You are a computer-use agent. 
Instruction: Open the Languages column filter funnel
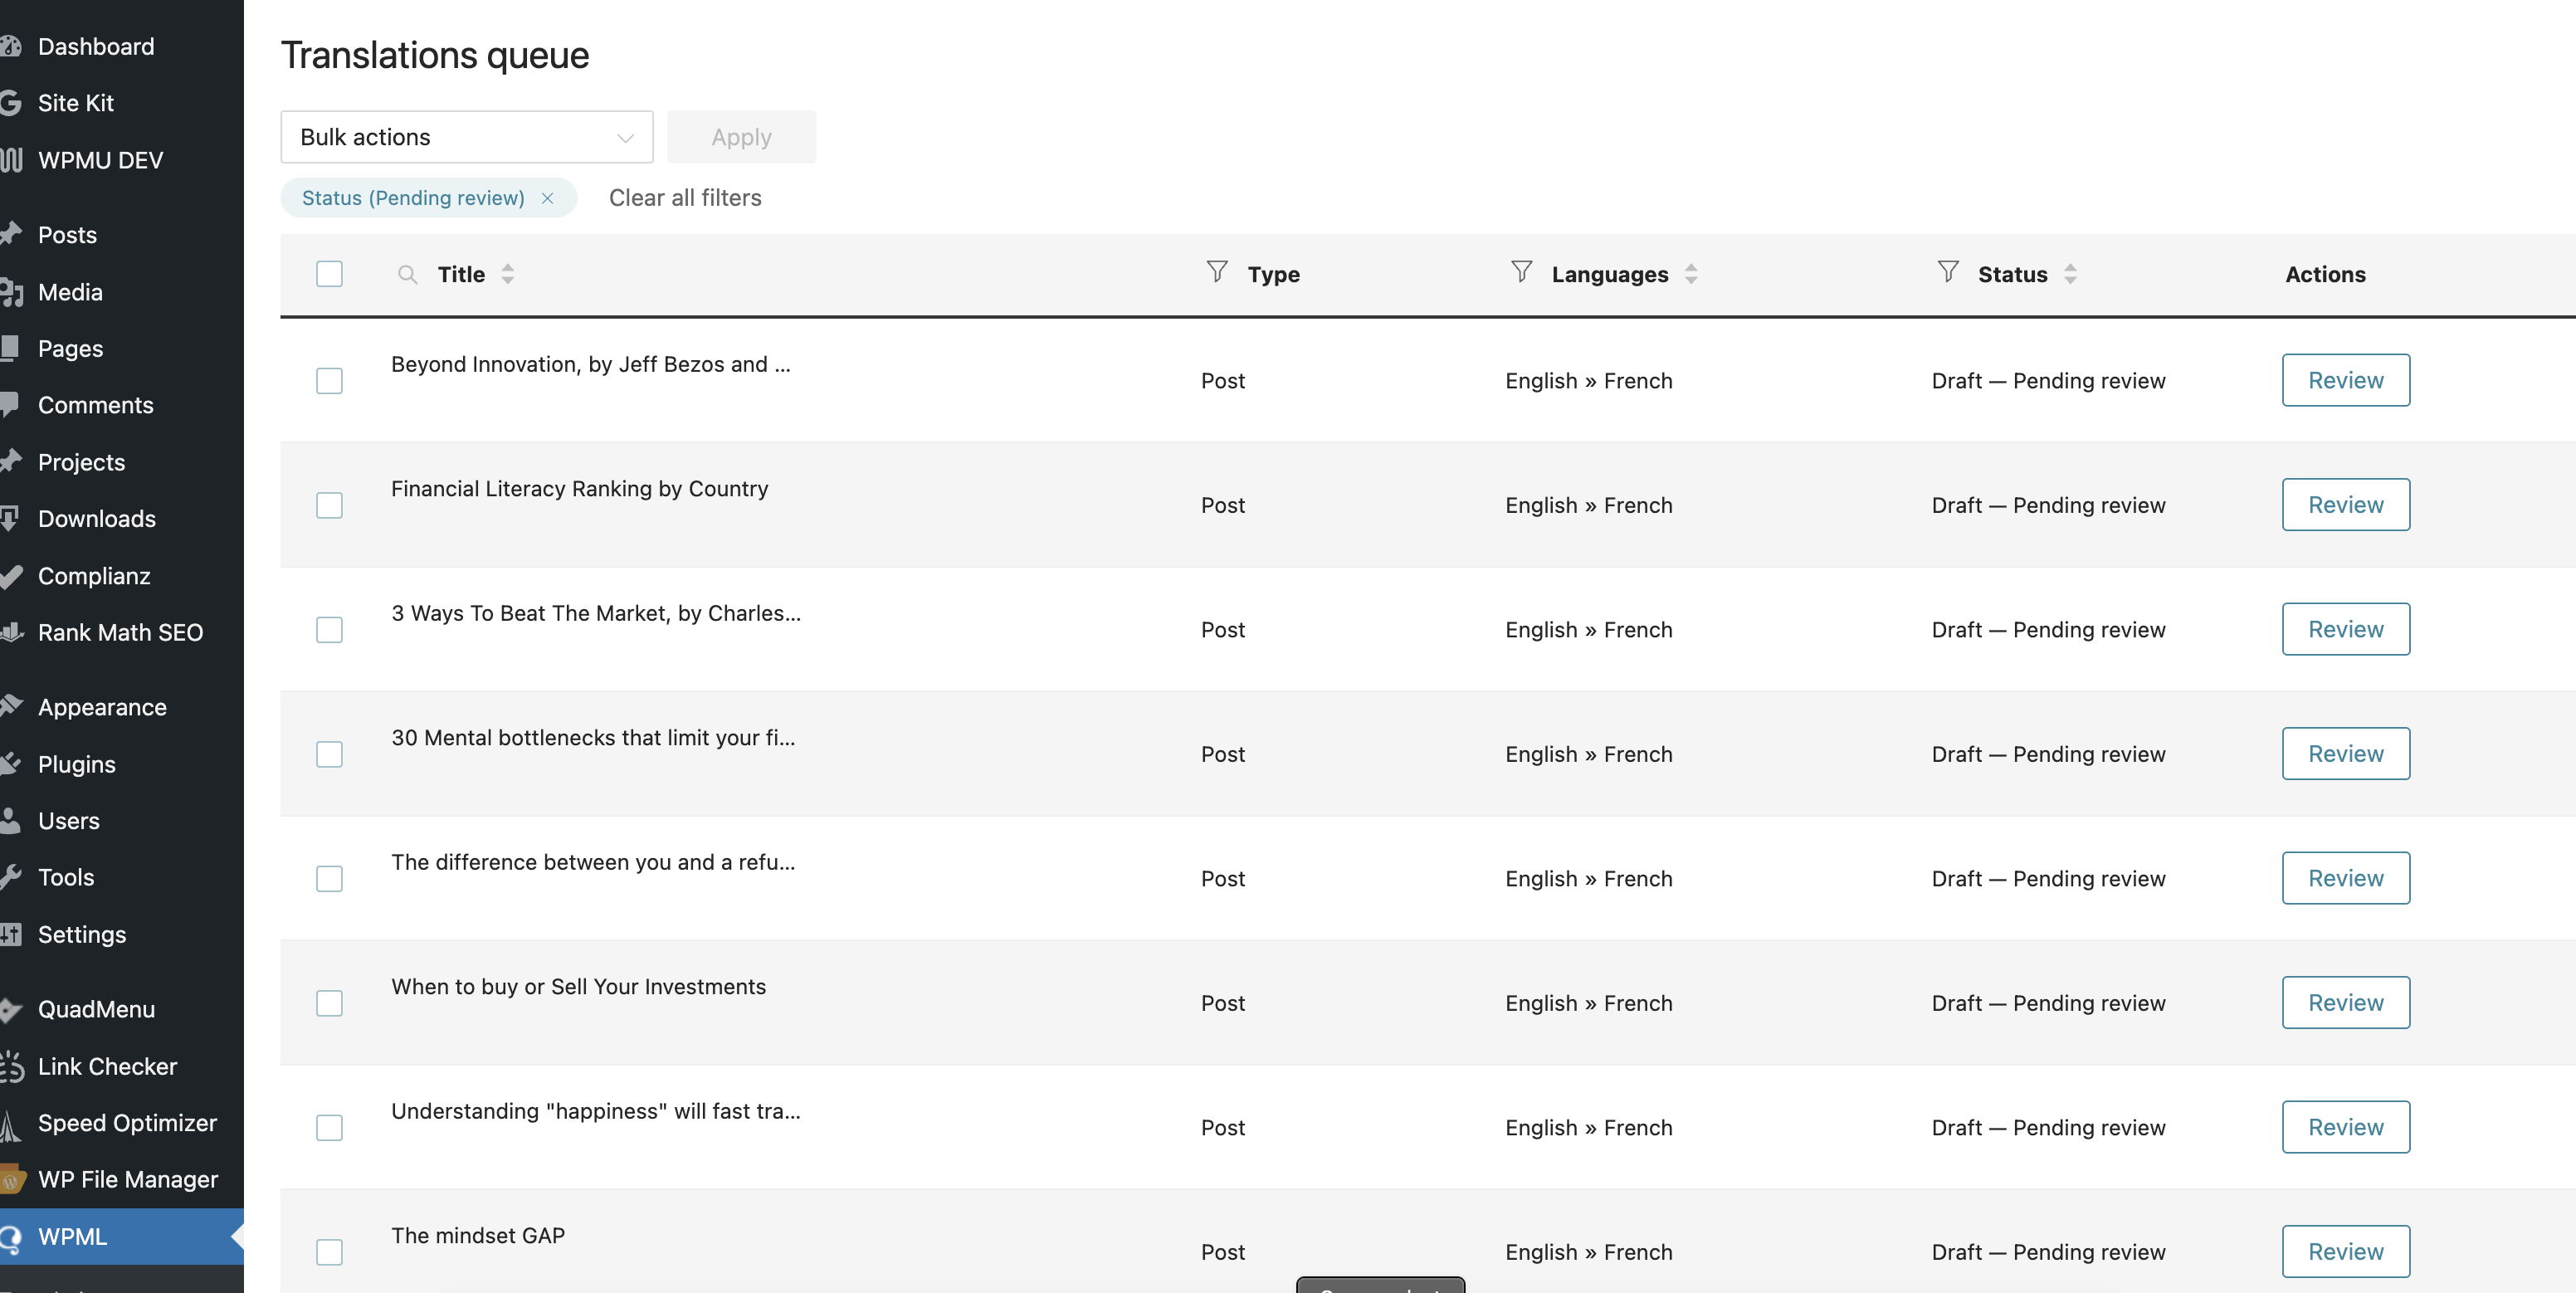coord(1521,271)
